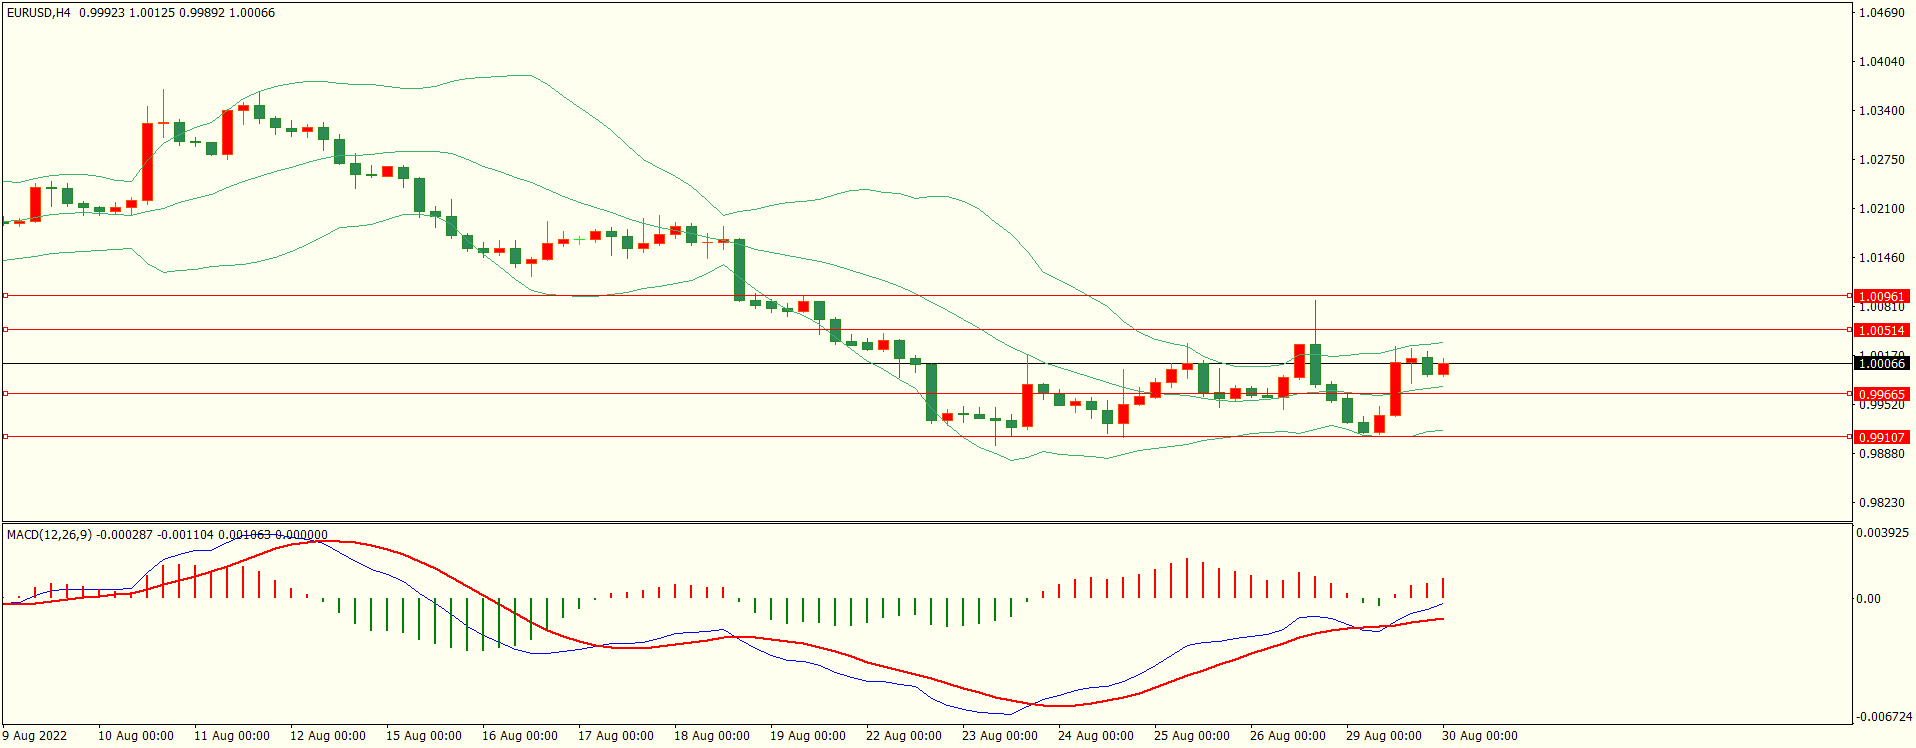Click the 26 Aug 00:00 time label
The height and width of the screenshot is (748, 1916).
coord(1288,736)
